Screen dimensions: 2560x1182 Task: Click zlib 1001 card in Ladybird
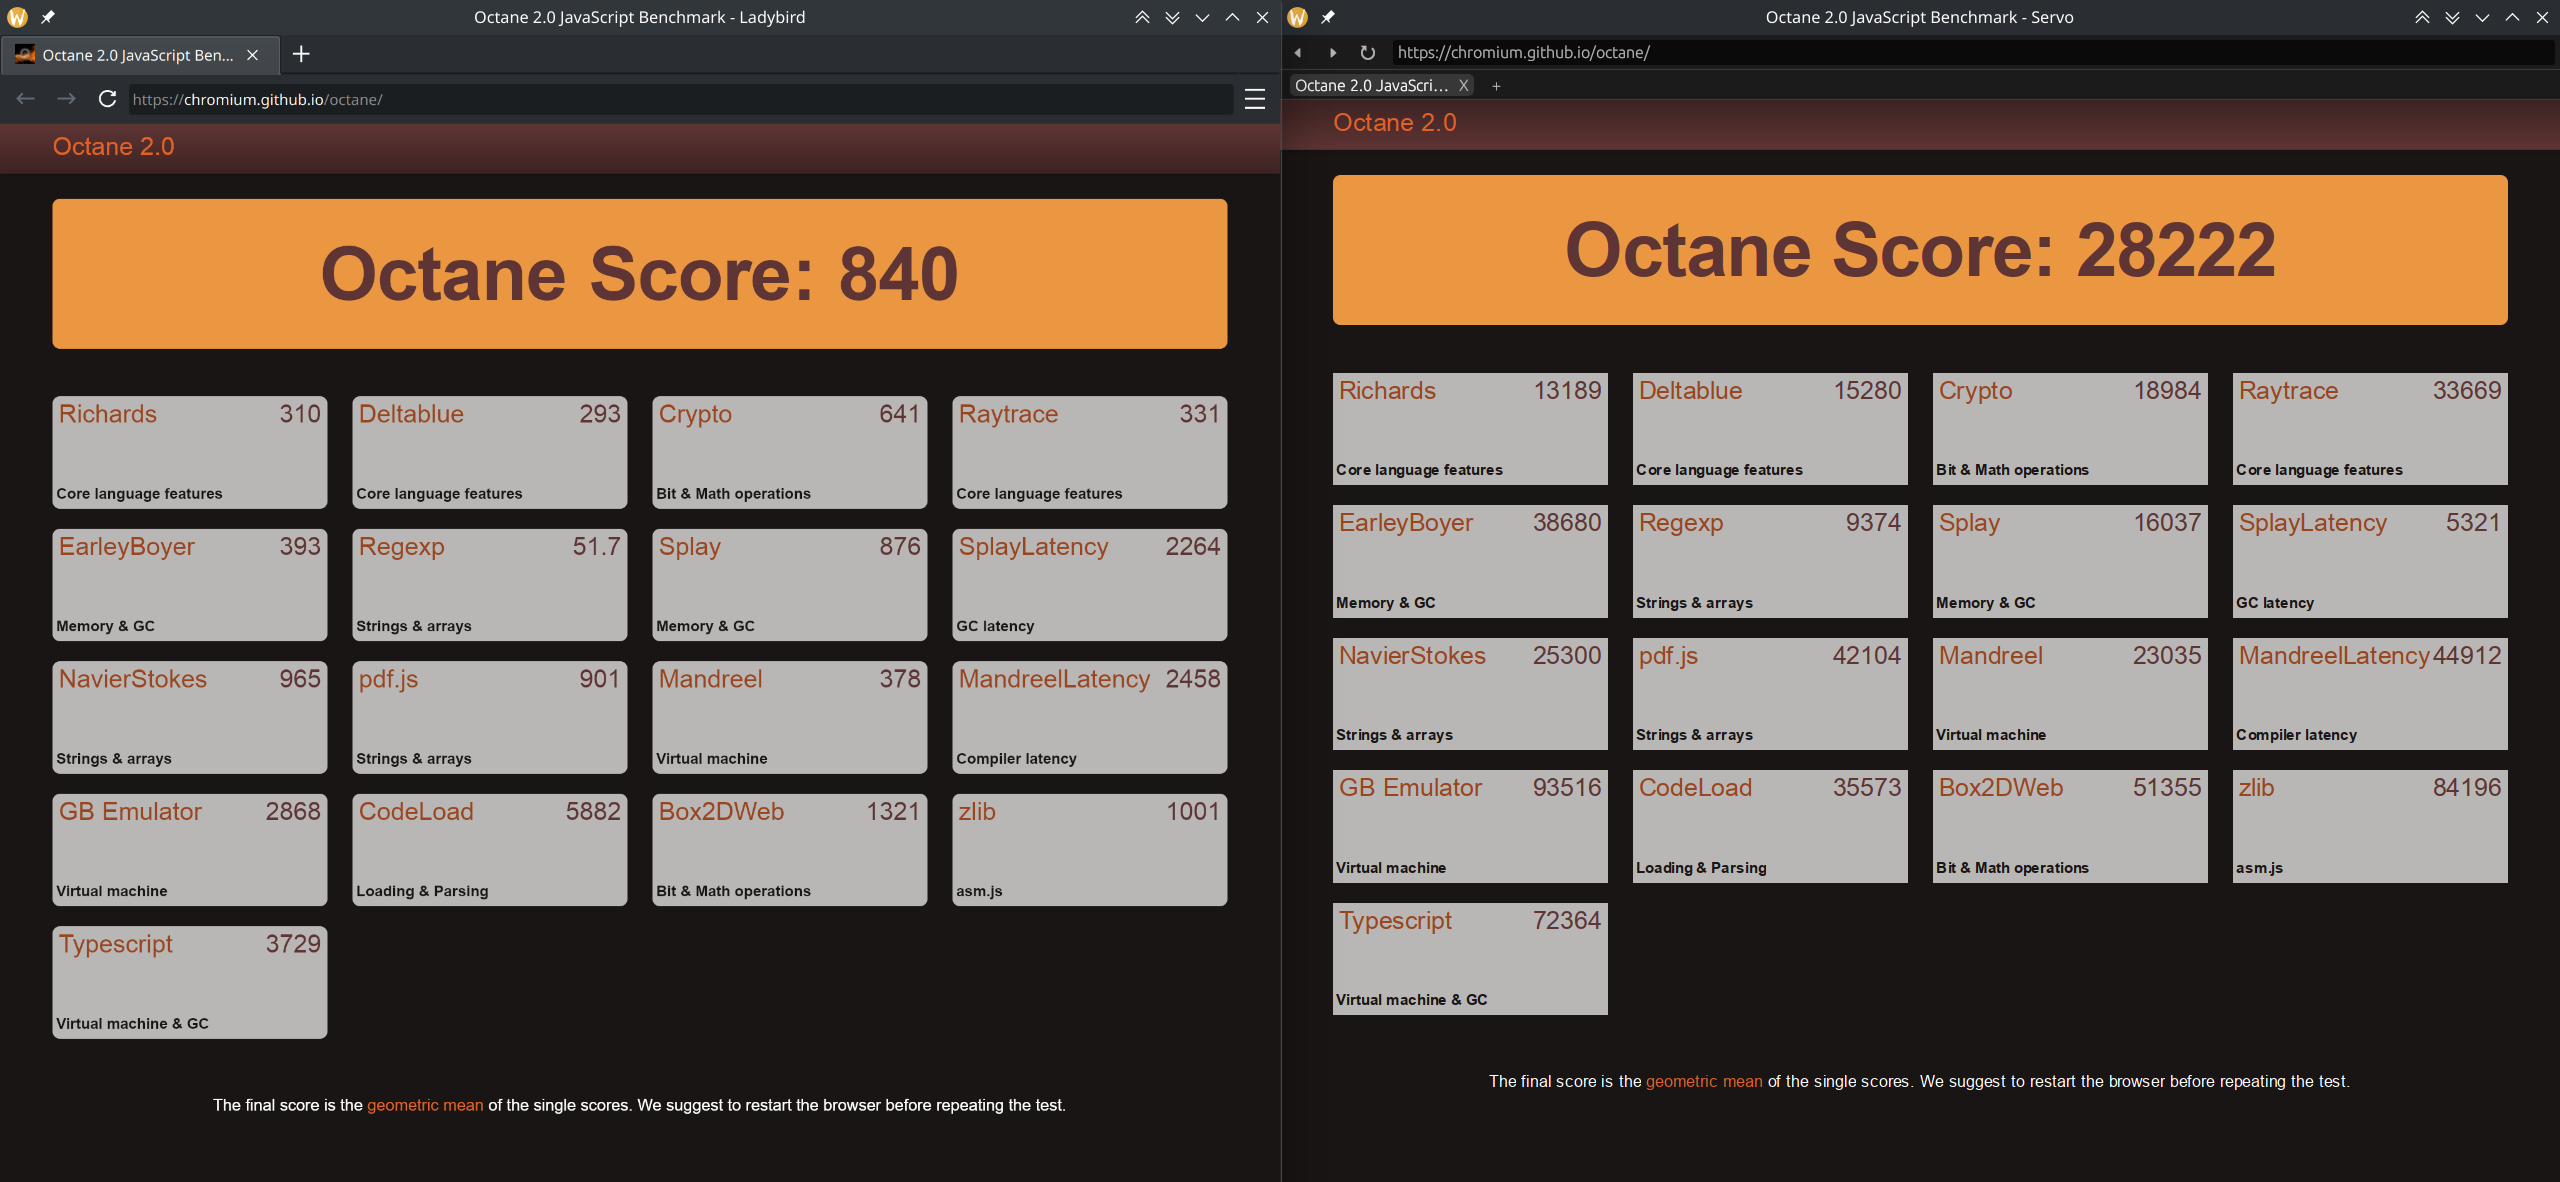1090,850
